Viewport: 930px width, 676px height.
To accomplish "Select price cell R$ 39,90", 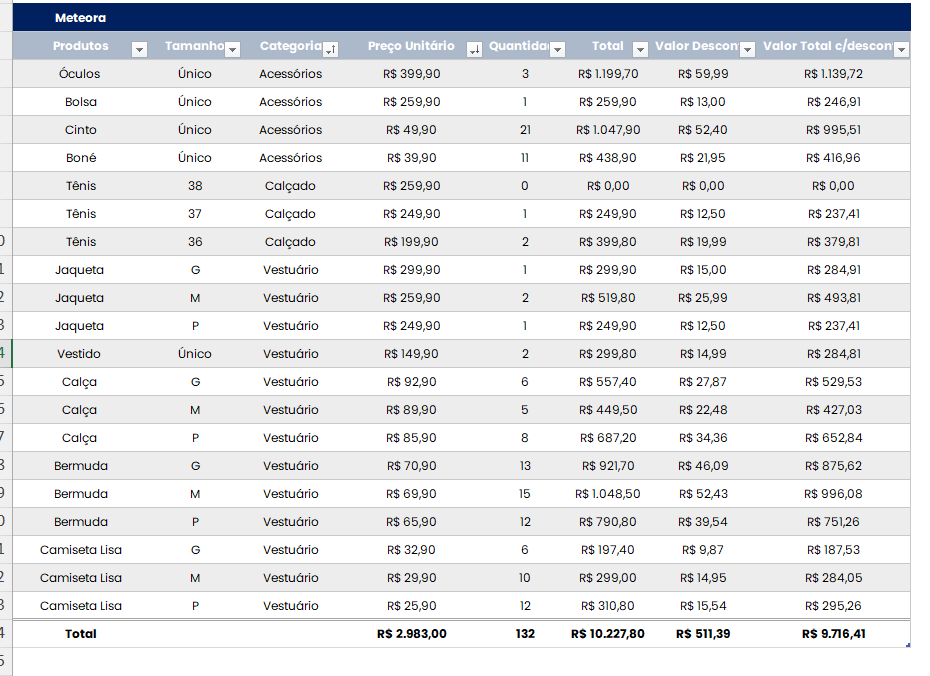I will pos(411,158).
